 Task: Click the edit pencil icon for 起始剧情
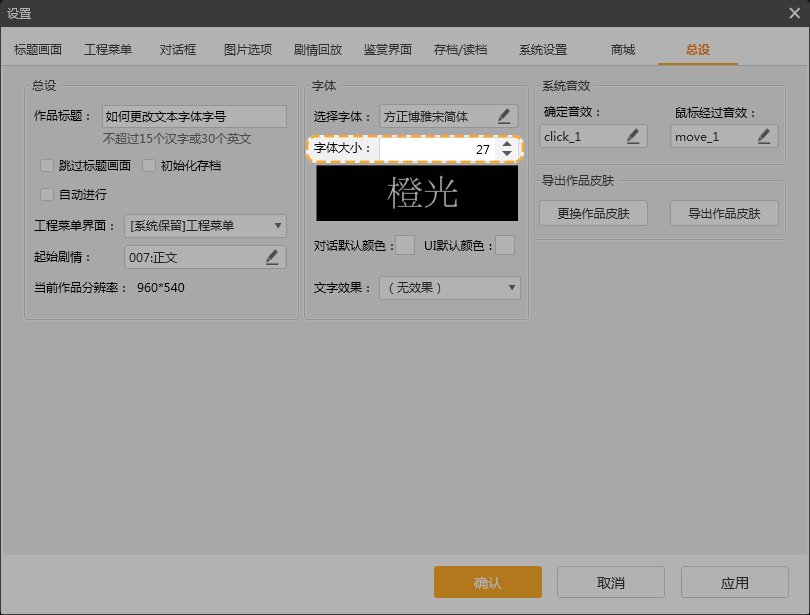coord(272,258)
